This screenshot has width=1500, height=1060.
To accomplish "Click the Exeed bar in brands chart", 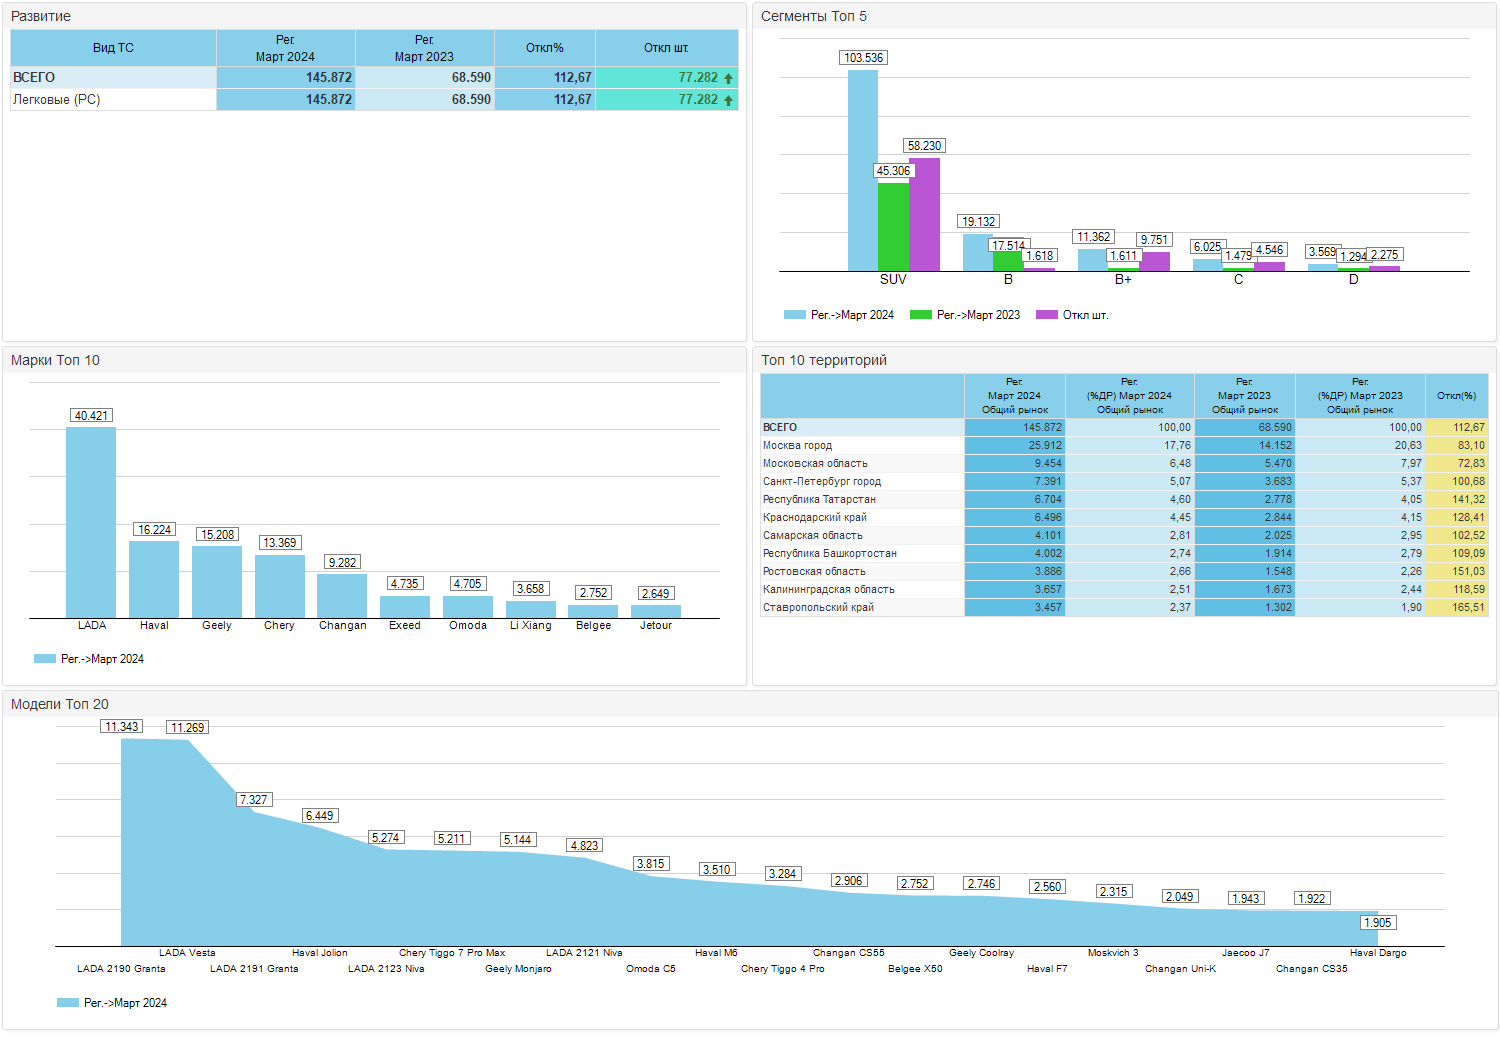I will point(405,607).
